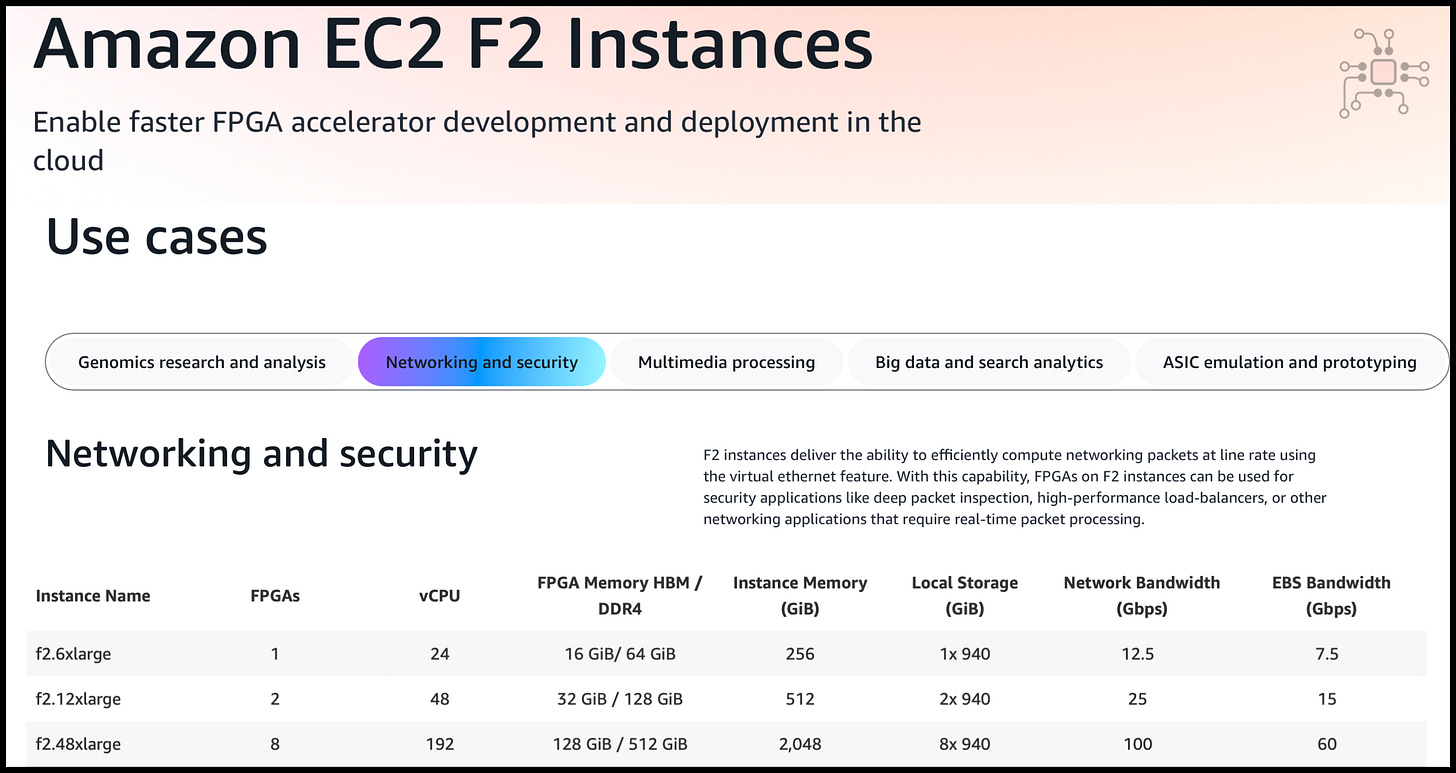Image resolution: width=1456 pixels, height=773 pixels.
Task: Click the Use cases heading
Action: tap(157, 237)
